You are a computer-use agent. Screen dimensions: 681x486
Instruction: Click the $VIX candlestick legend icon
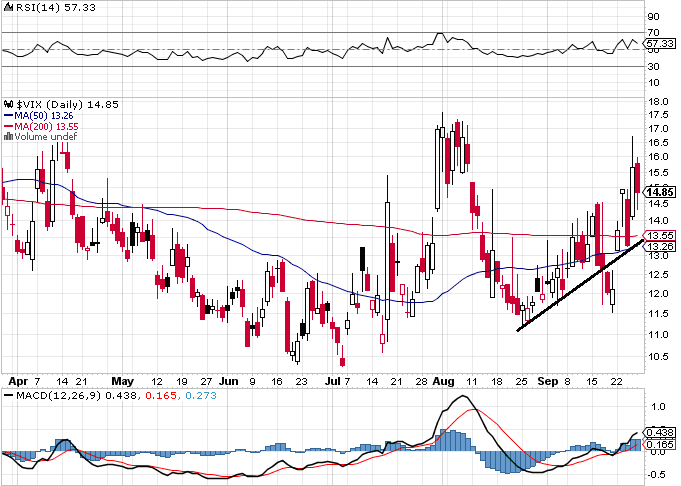tap(9, 104)
